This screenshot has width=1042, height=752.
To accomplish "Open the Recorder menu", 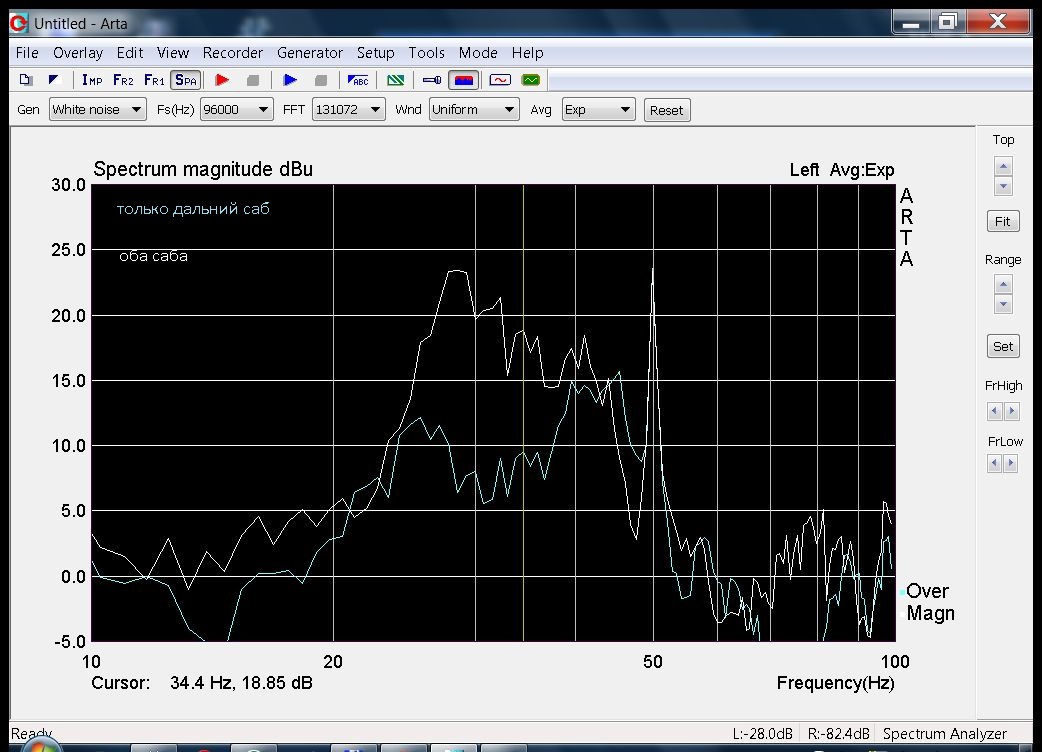I will point(233,52).
